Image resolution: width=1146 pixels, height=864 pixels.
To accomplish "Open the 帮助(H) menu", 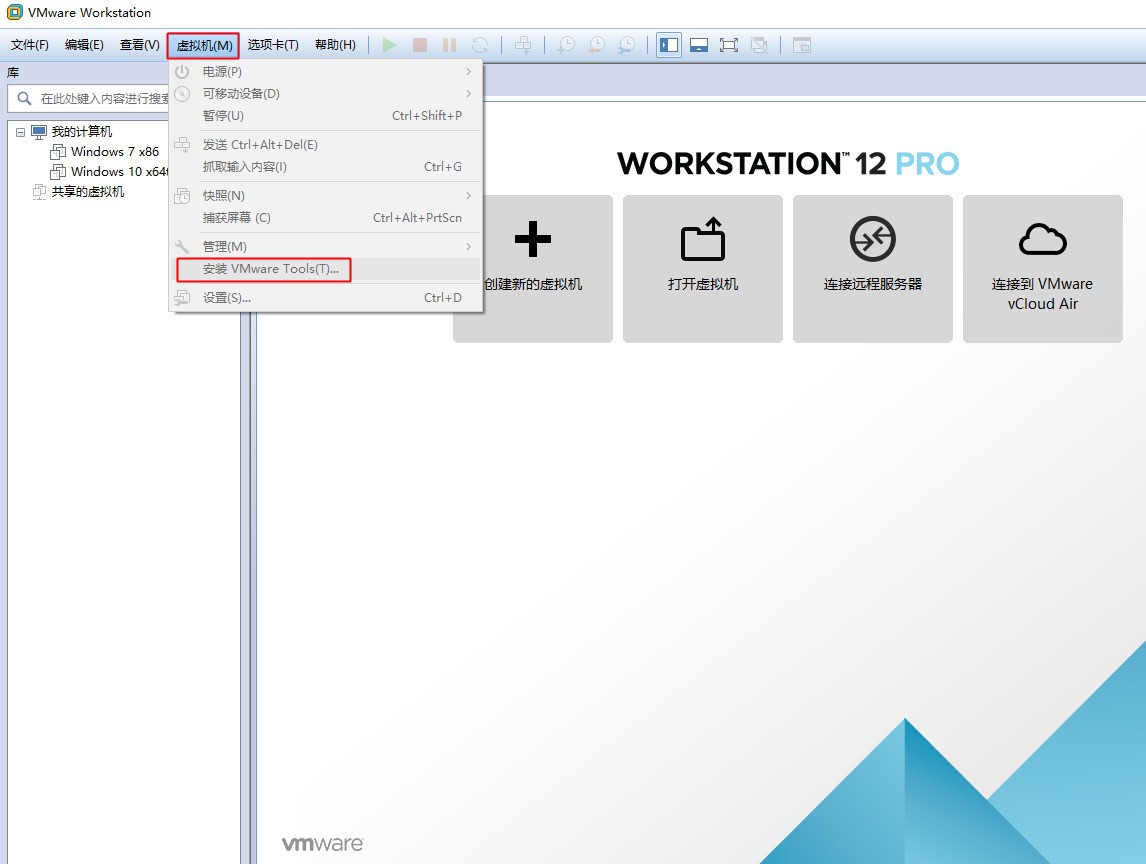I will [335, 45].
